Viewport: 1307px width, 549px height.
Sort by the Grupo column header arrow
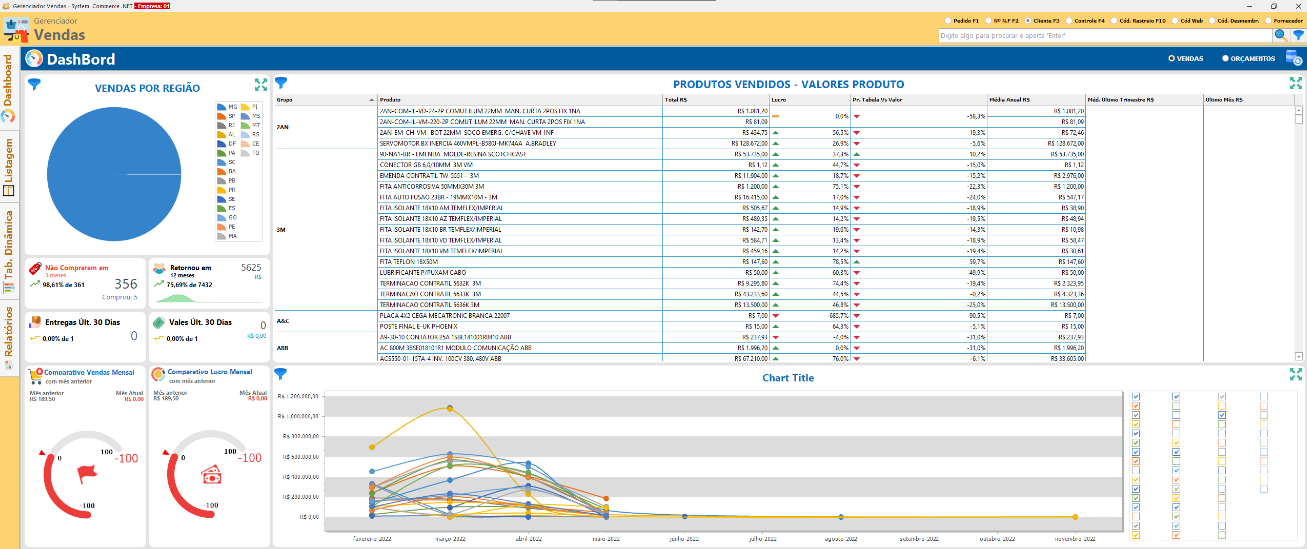click(x=371, y=100)
